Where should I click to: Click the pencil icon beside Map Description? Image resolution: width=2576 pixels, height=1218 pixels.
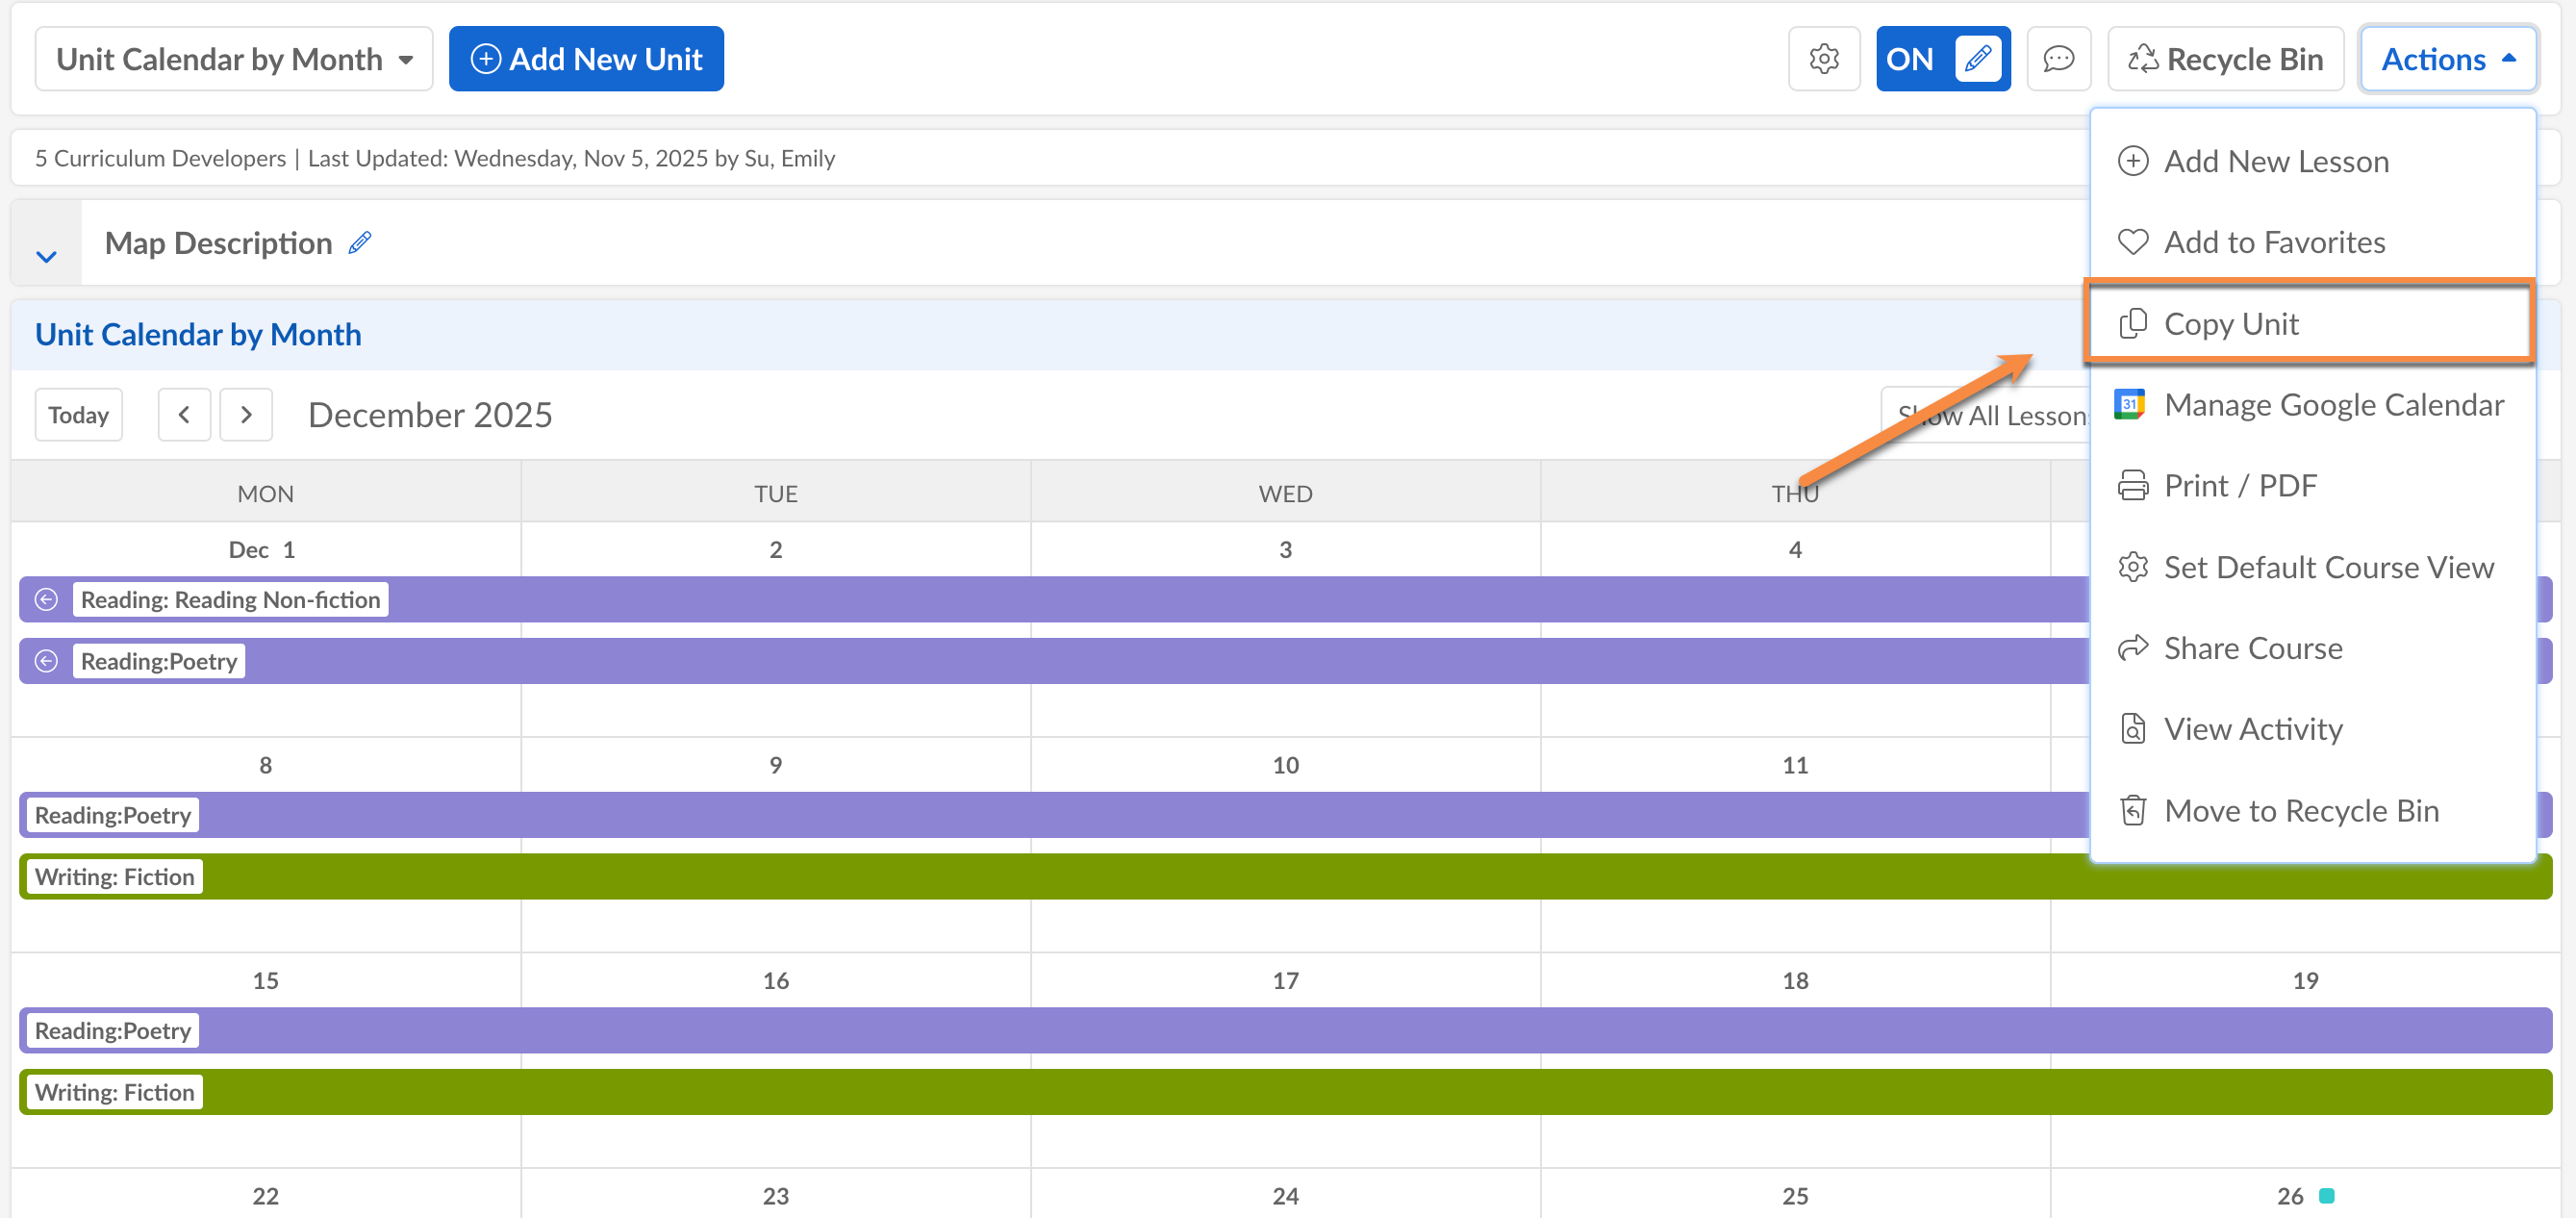pyautogui.click(x=360, y=243)
